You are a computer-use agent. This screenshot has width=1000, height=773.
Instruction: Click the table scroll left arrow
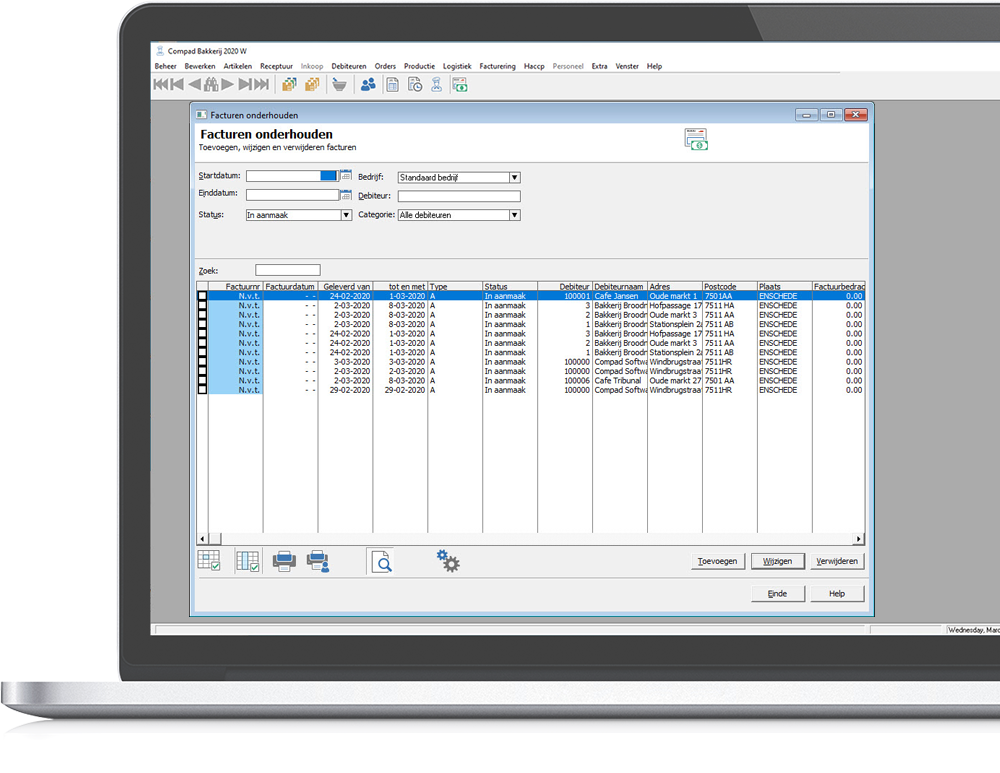(x=202, y=539)
